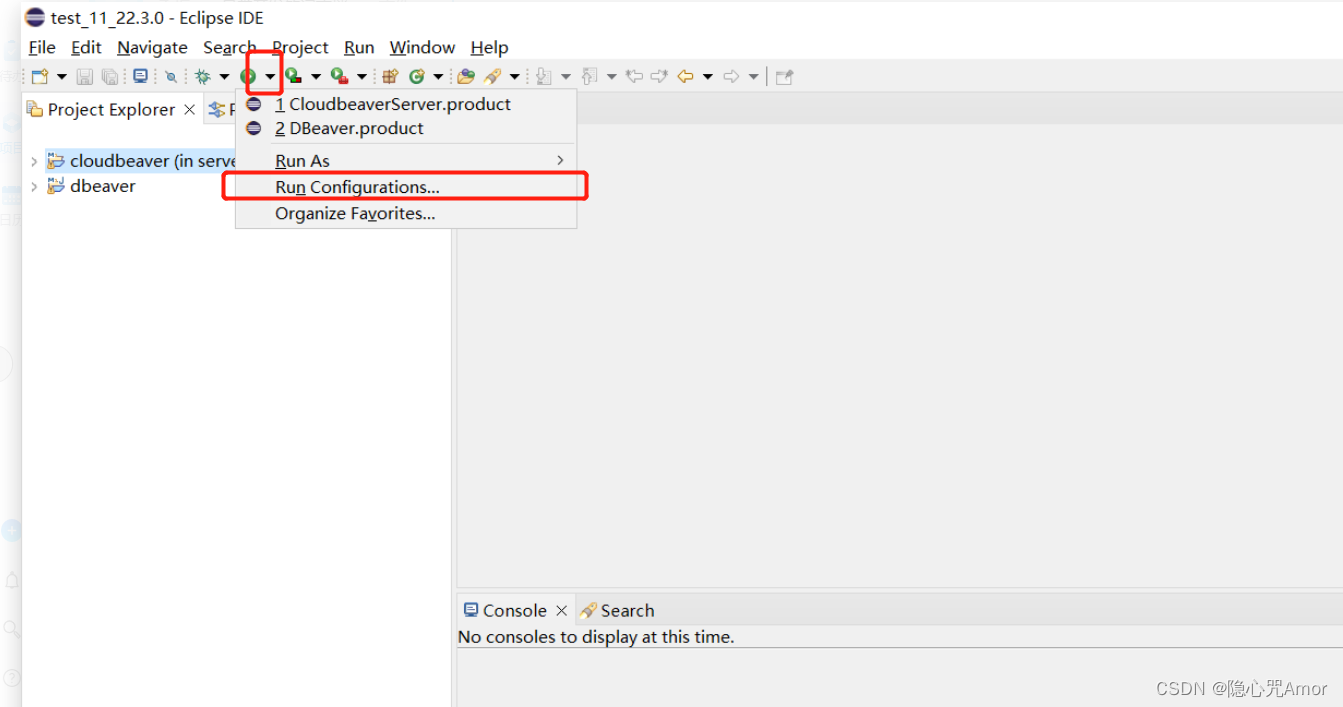
Task: Click the External Tools run icon
Action: [339, 76]
